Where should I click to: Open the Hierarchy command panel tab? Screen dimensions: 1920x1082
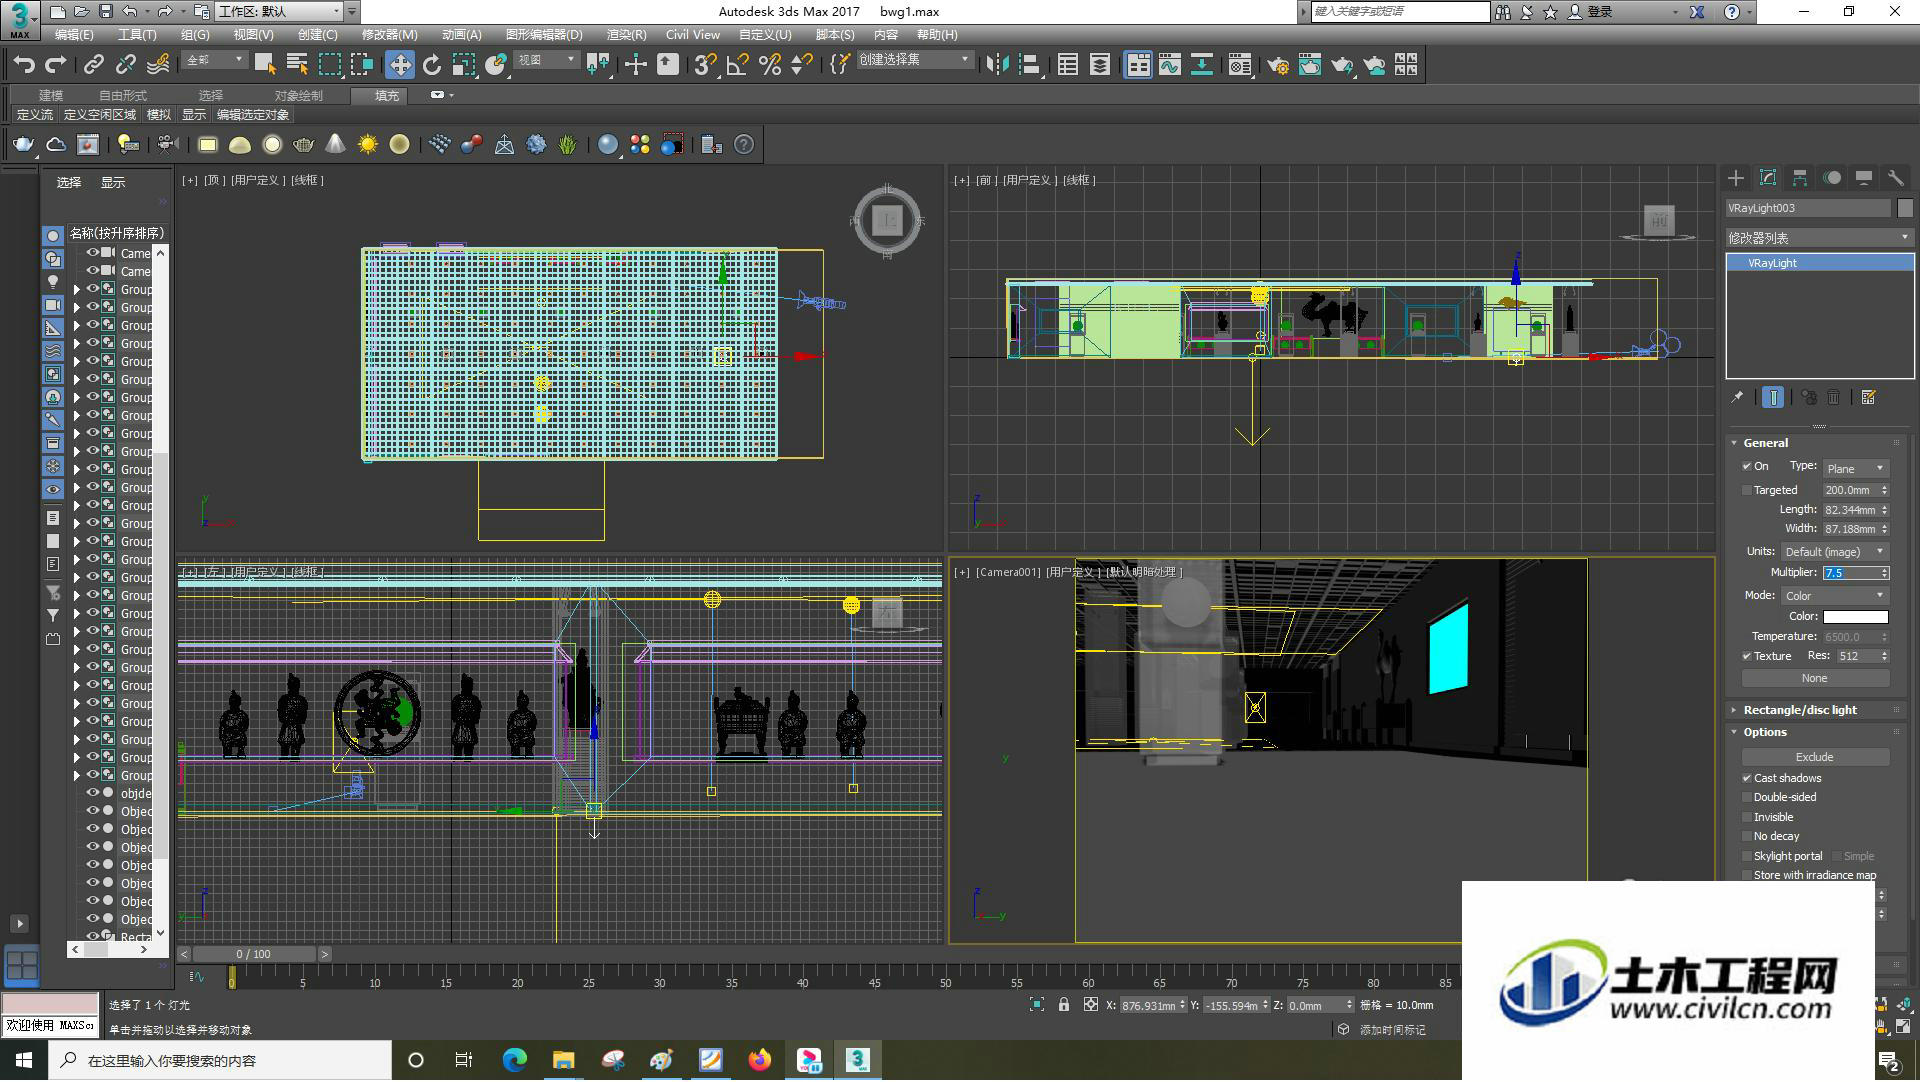pyautogui.click(x=1800, y=178)
